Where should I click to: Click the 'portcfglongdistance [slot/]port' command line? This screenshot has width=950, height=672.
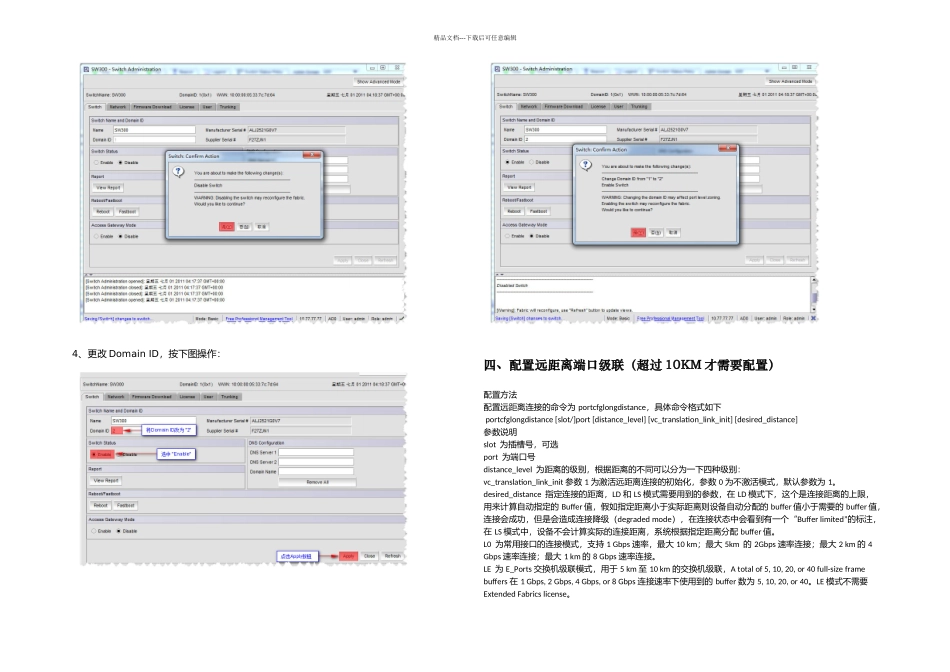pyautogui.click(x=641, y=419)
